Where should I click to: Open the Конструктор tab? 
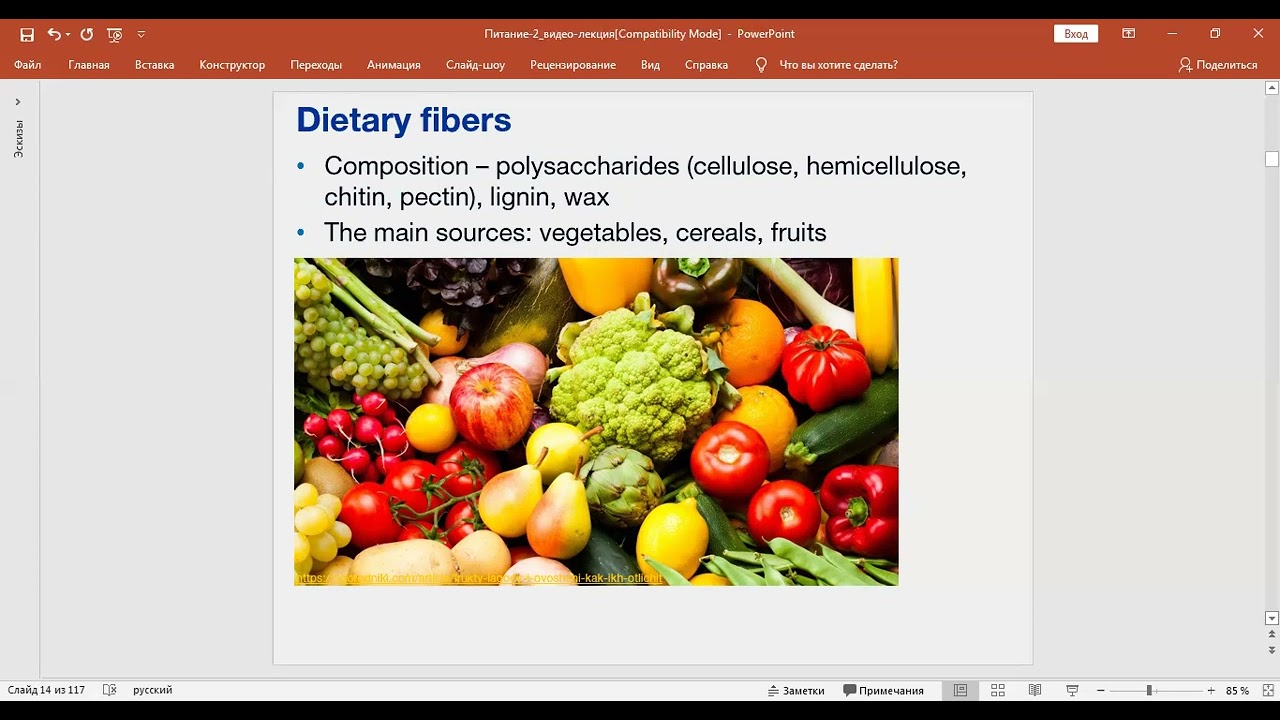coord(232,64)
